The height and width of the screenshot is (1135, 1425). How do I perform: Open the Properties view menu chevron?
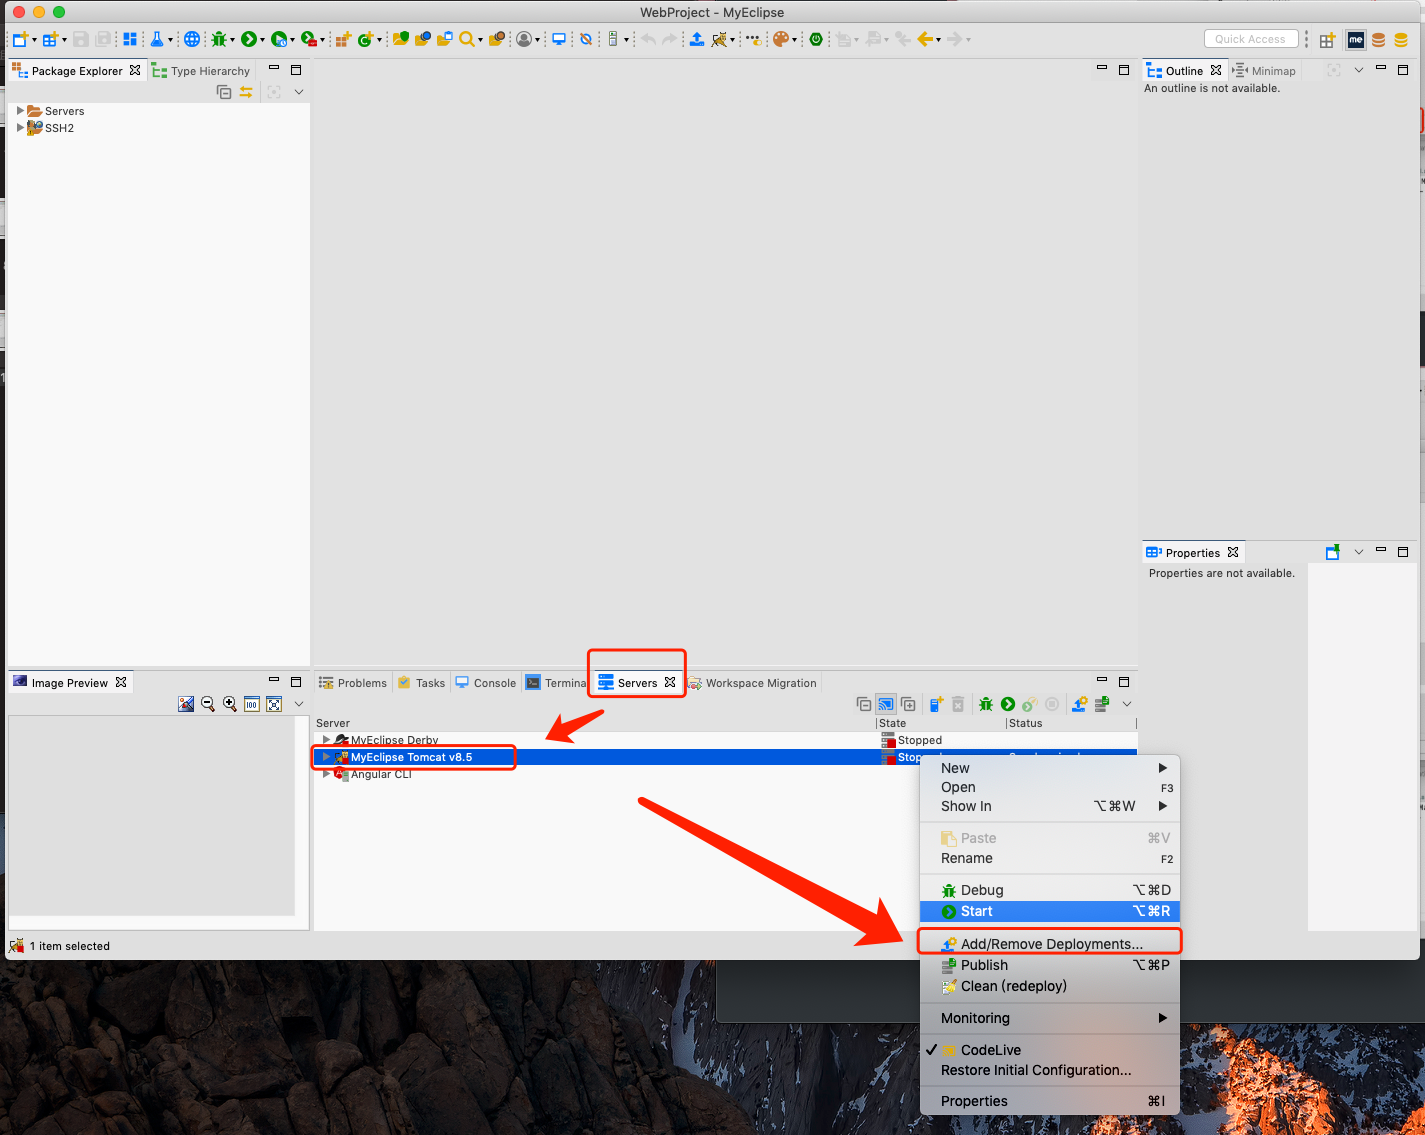pyautogui.click(x=1358, y=552)
